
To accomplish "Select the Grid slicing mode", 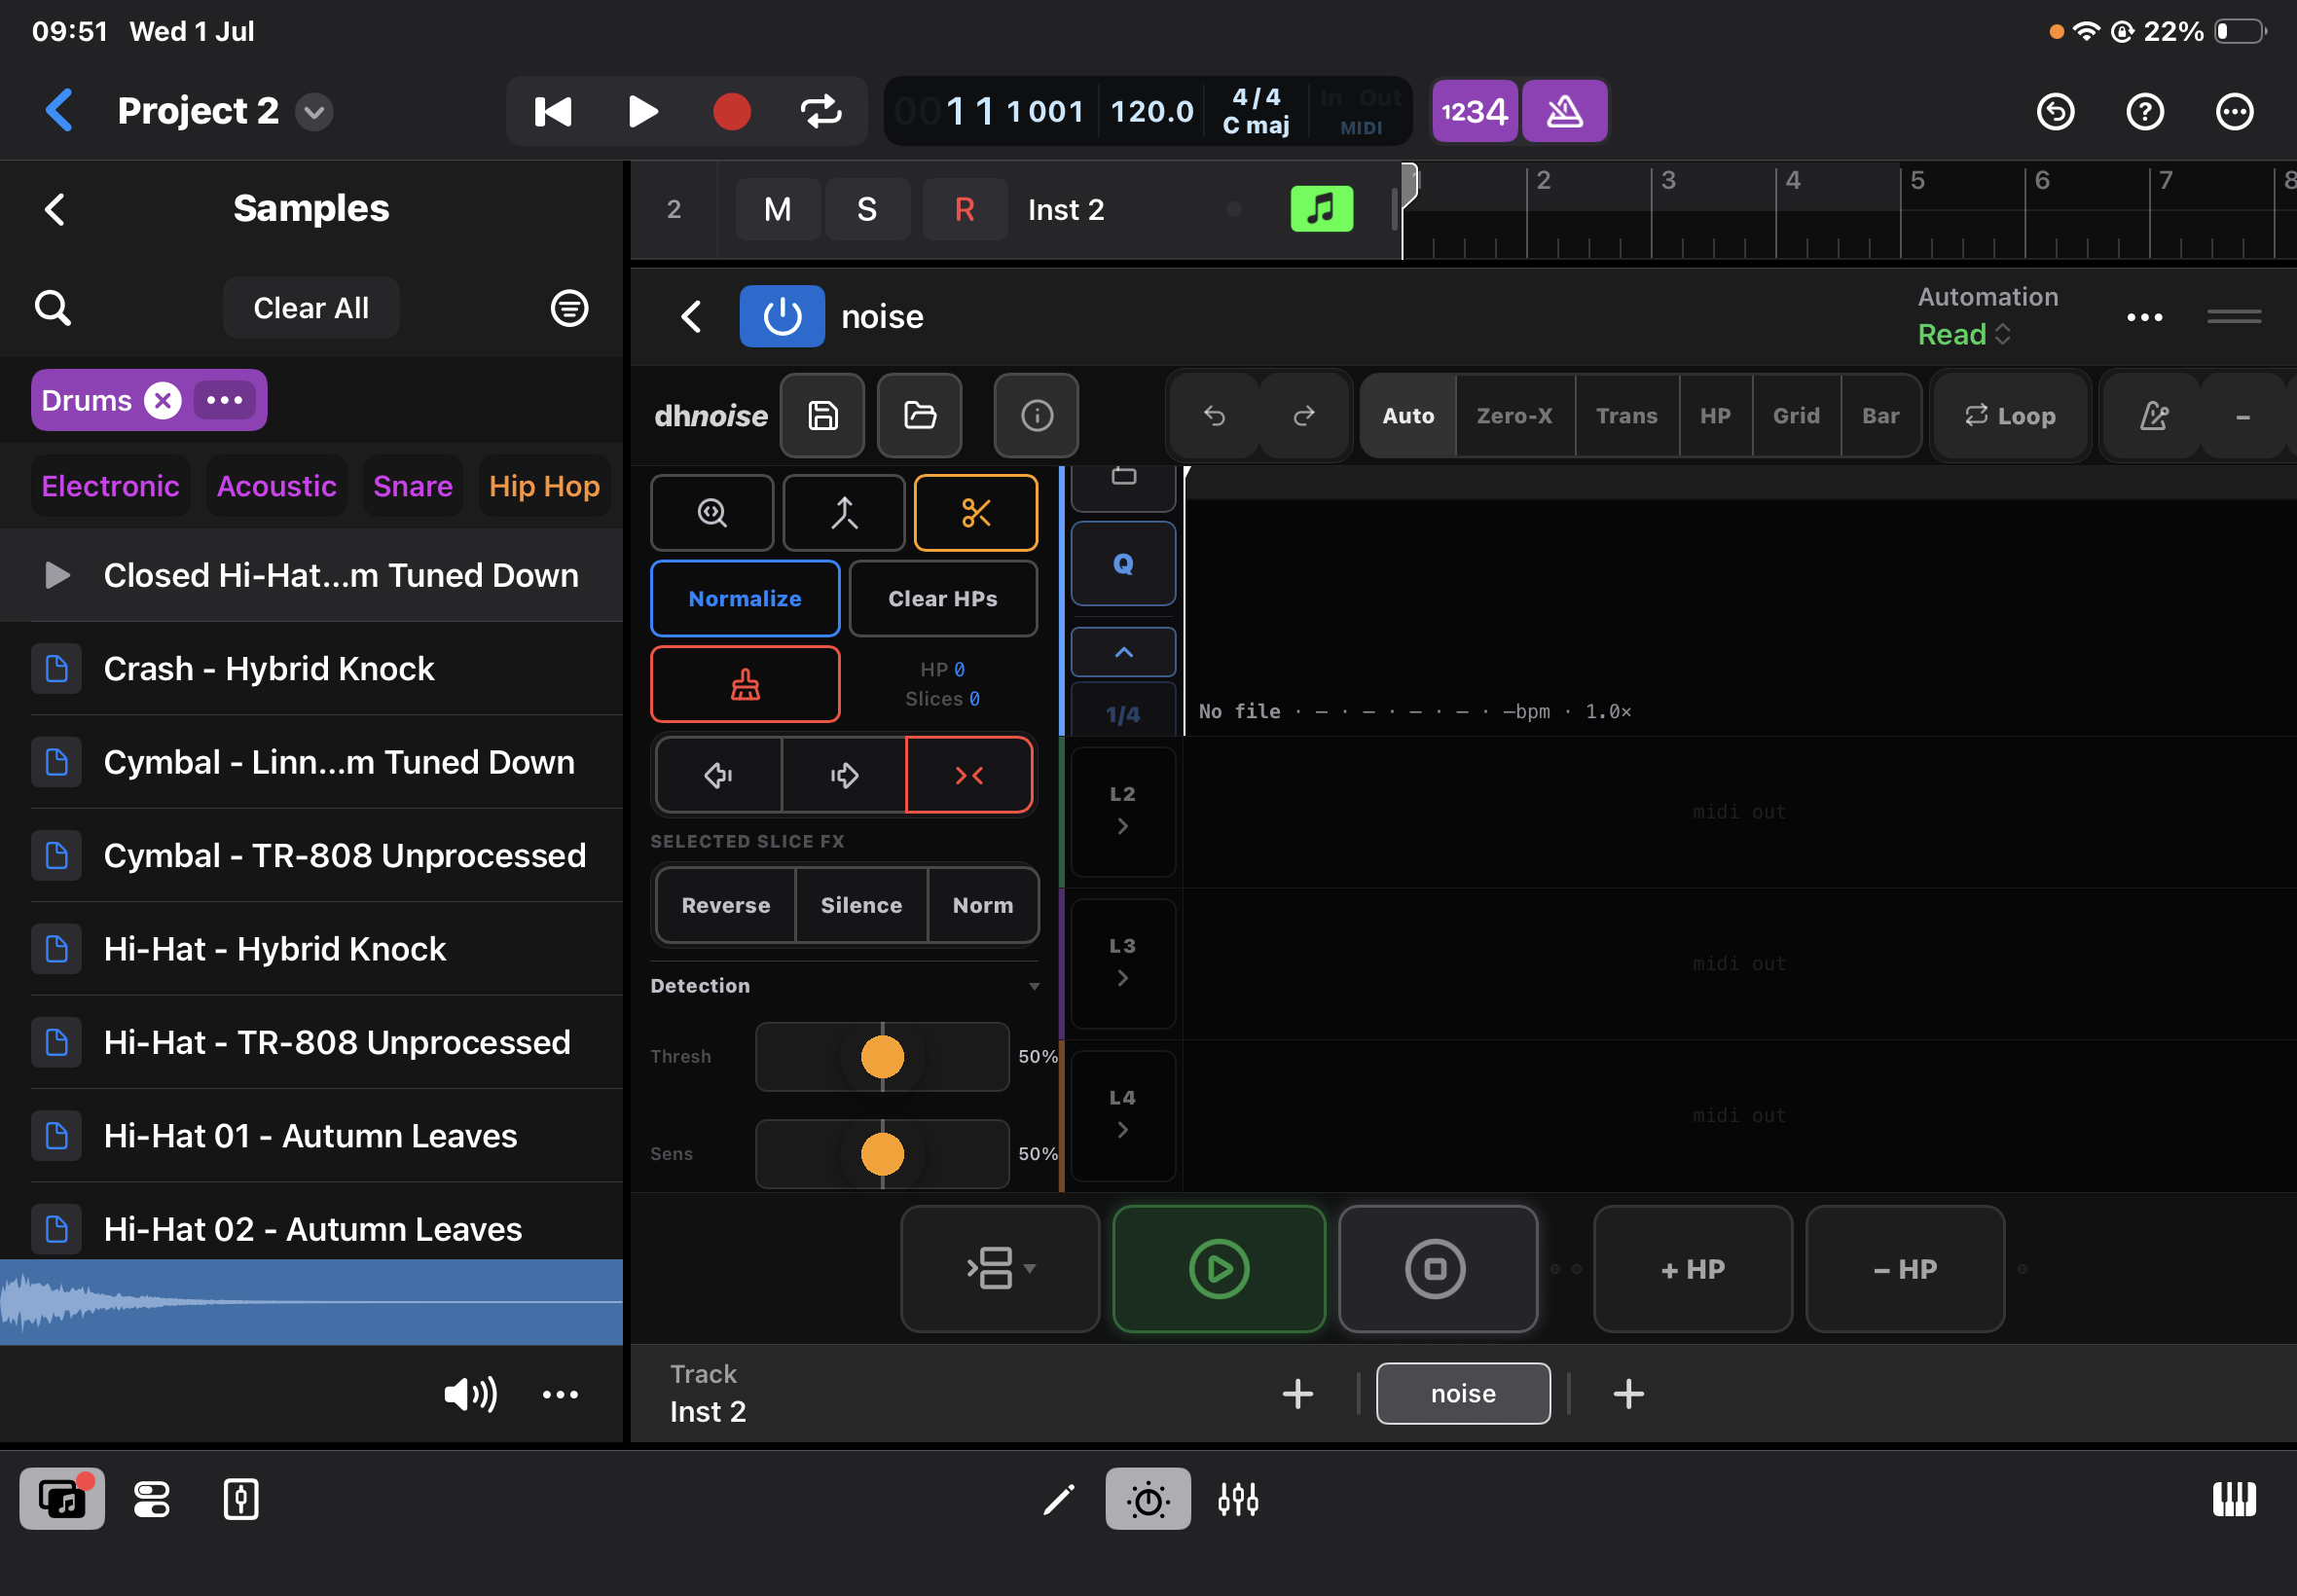I will coord(1797,415).
